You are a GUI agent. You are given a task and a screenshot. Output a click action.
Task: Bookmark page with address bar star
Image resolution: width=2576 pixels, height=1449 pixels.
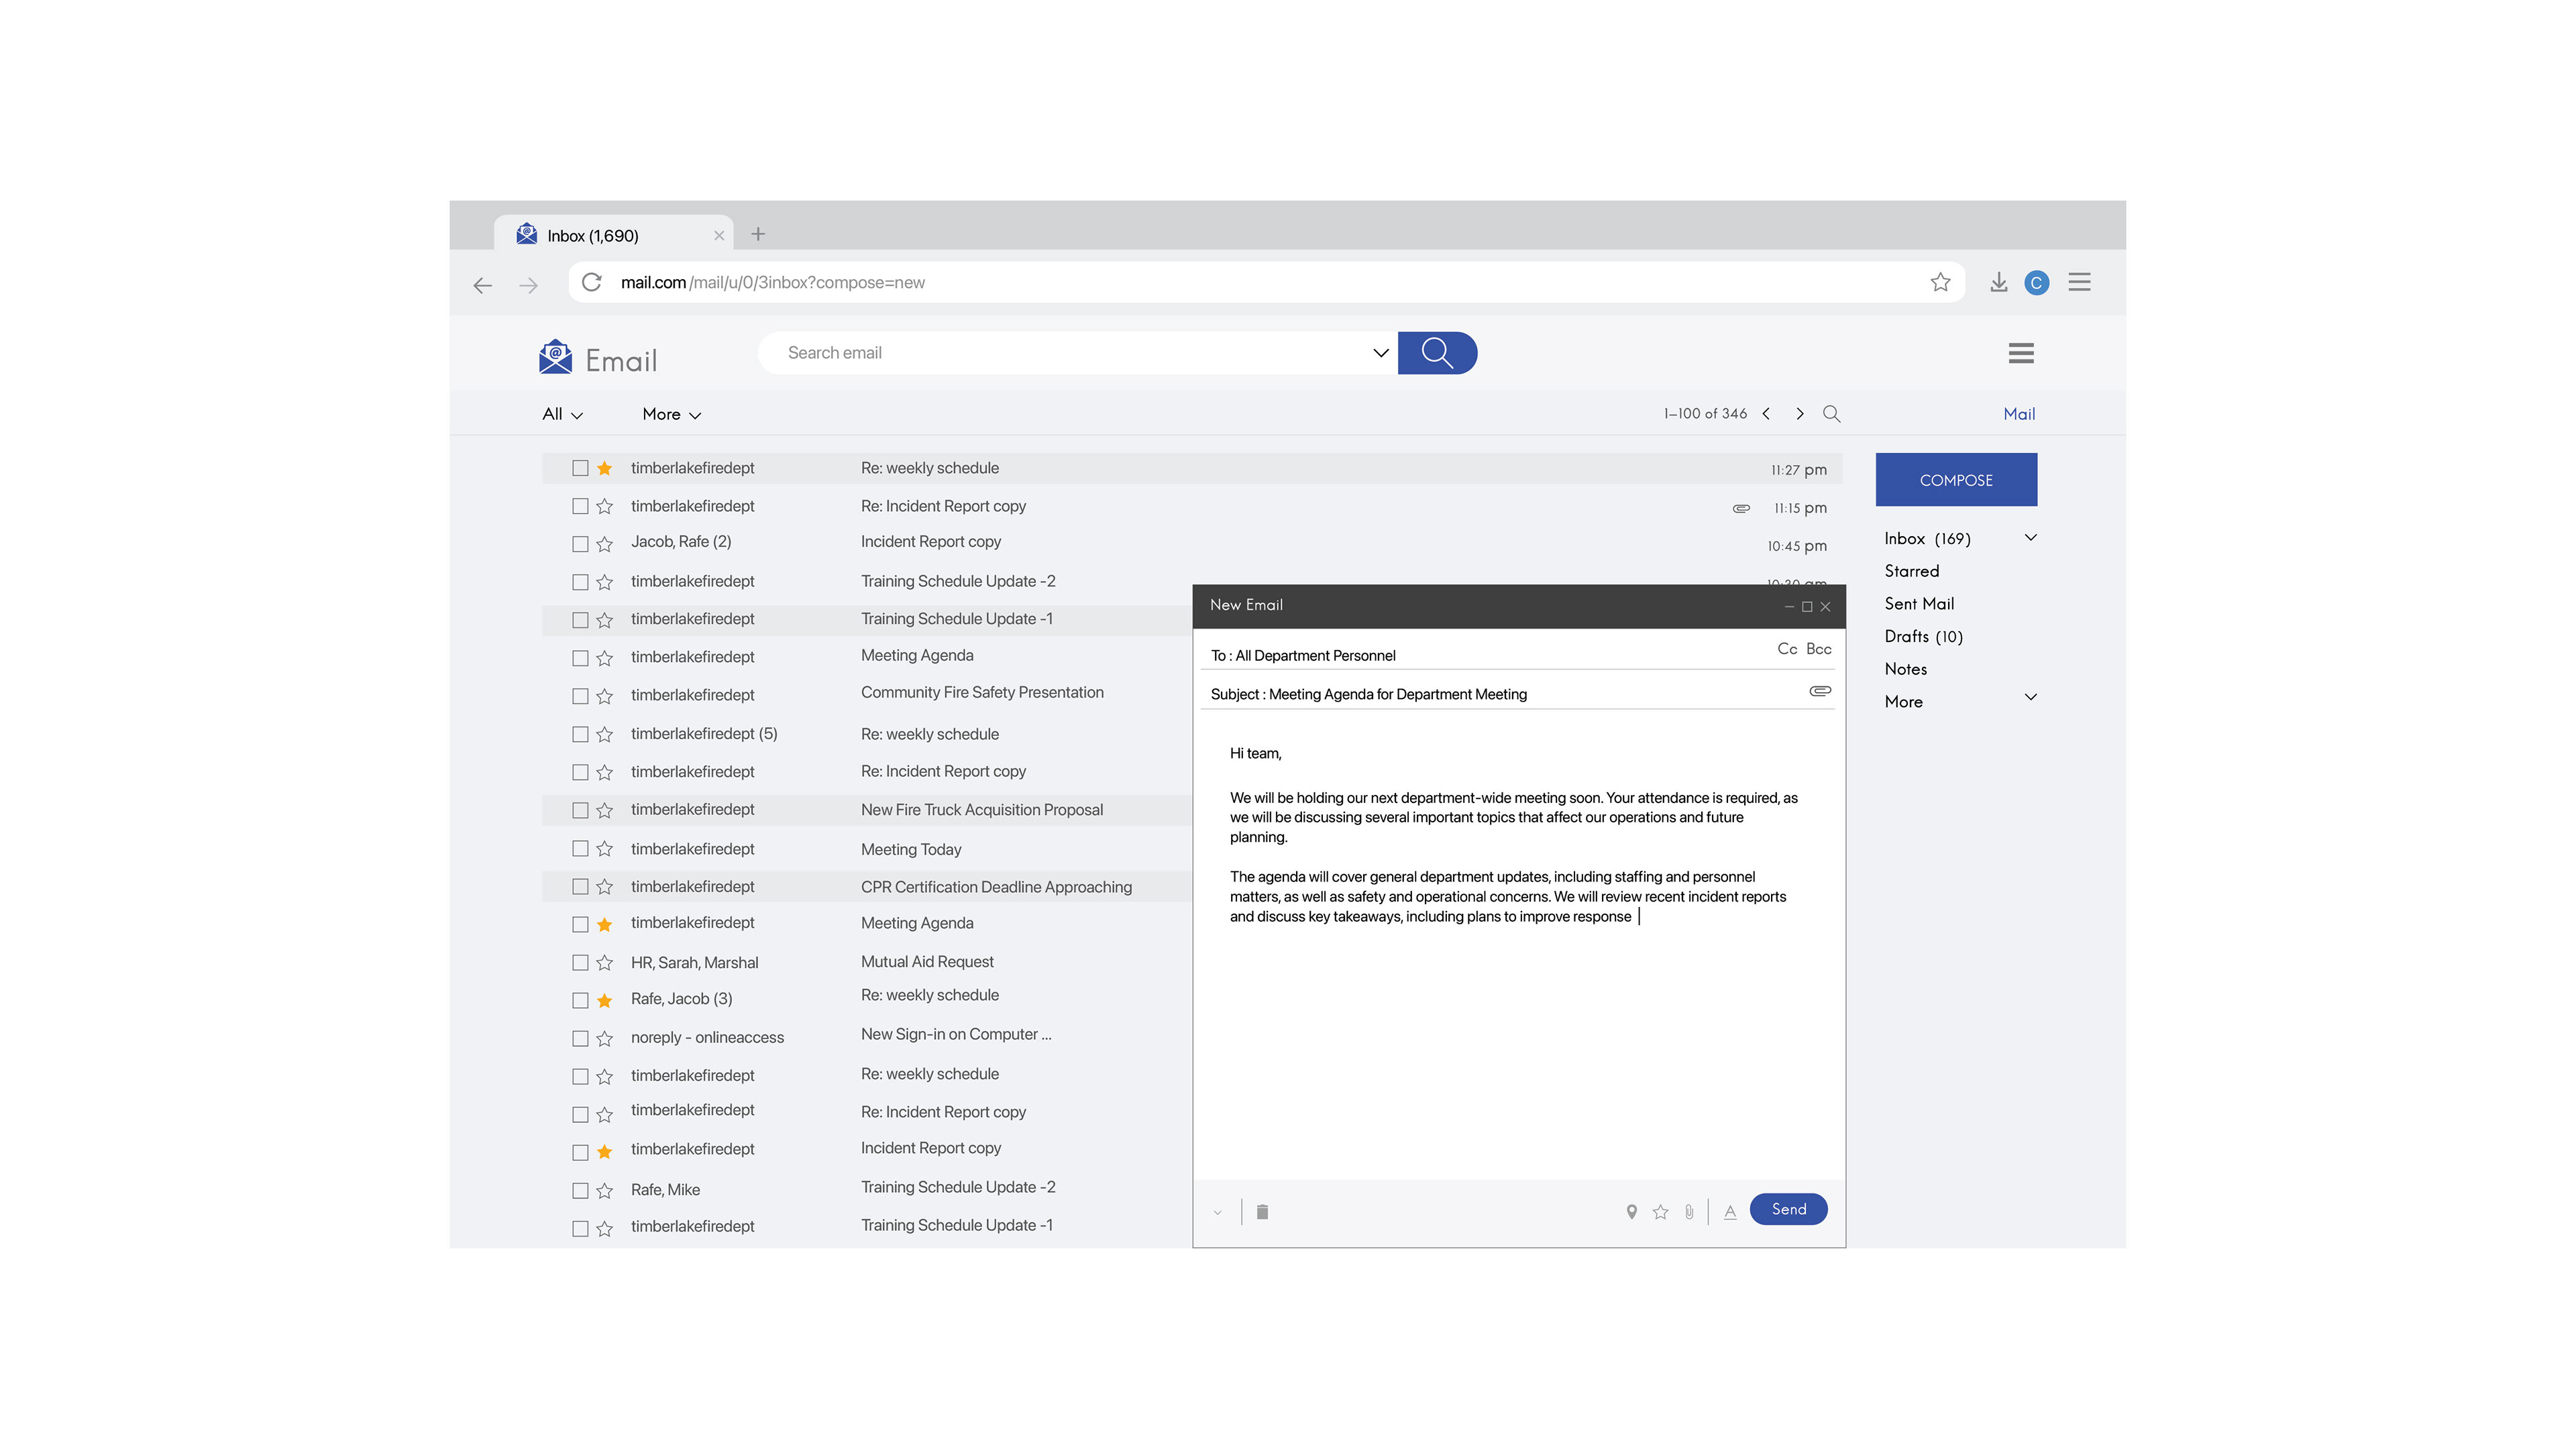click(1940, 283)
